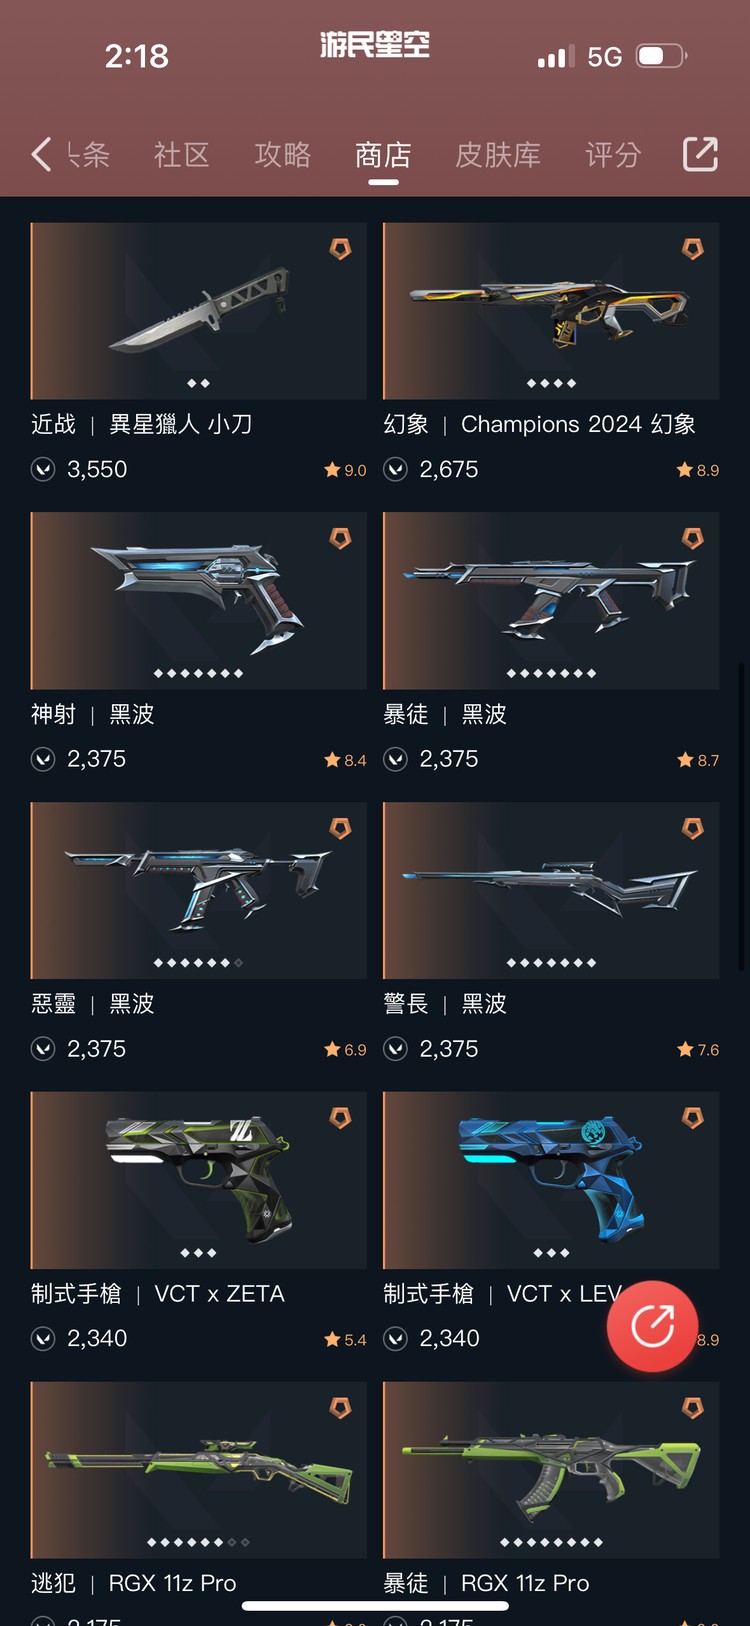The width and height of the screenshot is (750, 1626).
Task: Switch to the 攻略 tab
Action: coord(283,155)
